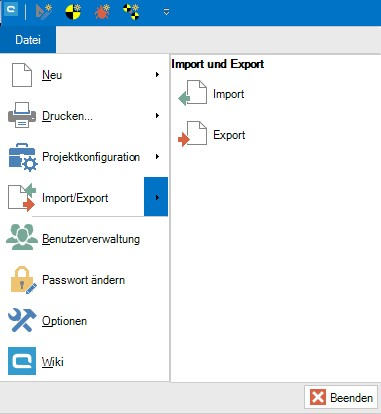Click the yellow-black target toolbar icon
The image size is (381, 414).
pyautogui.click(x=73, y=12)
